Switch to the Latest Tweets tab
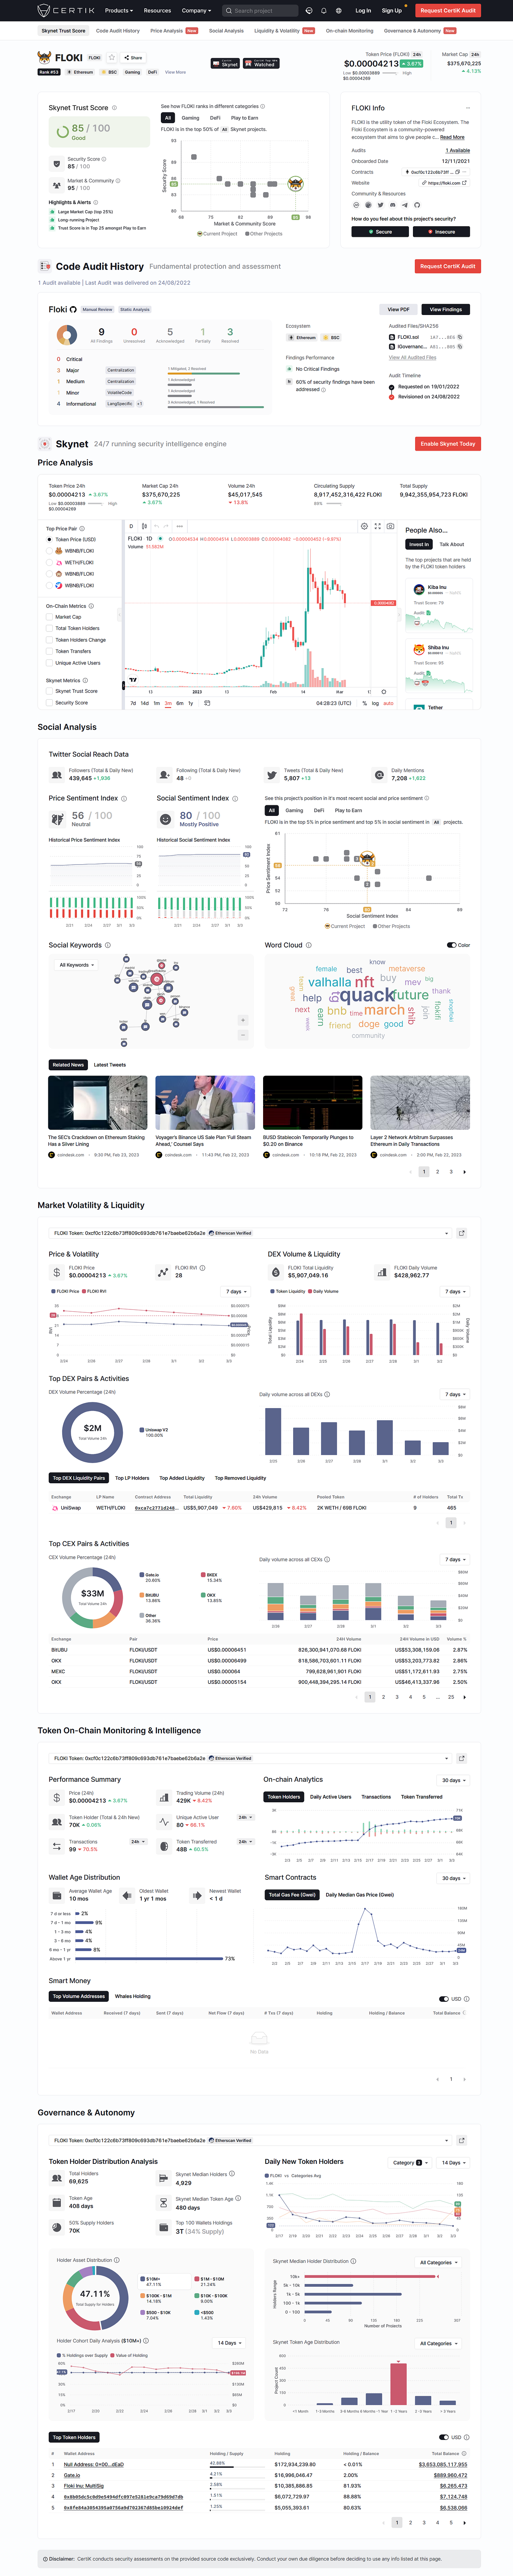 tap(110, 1065)
